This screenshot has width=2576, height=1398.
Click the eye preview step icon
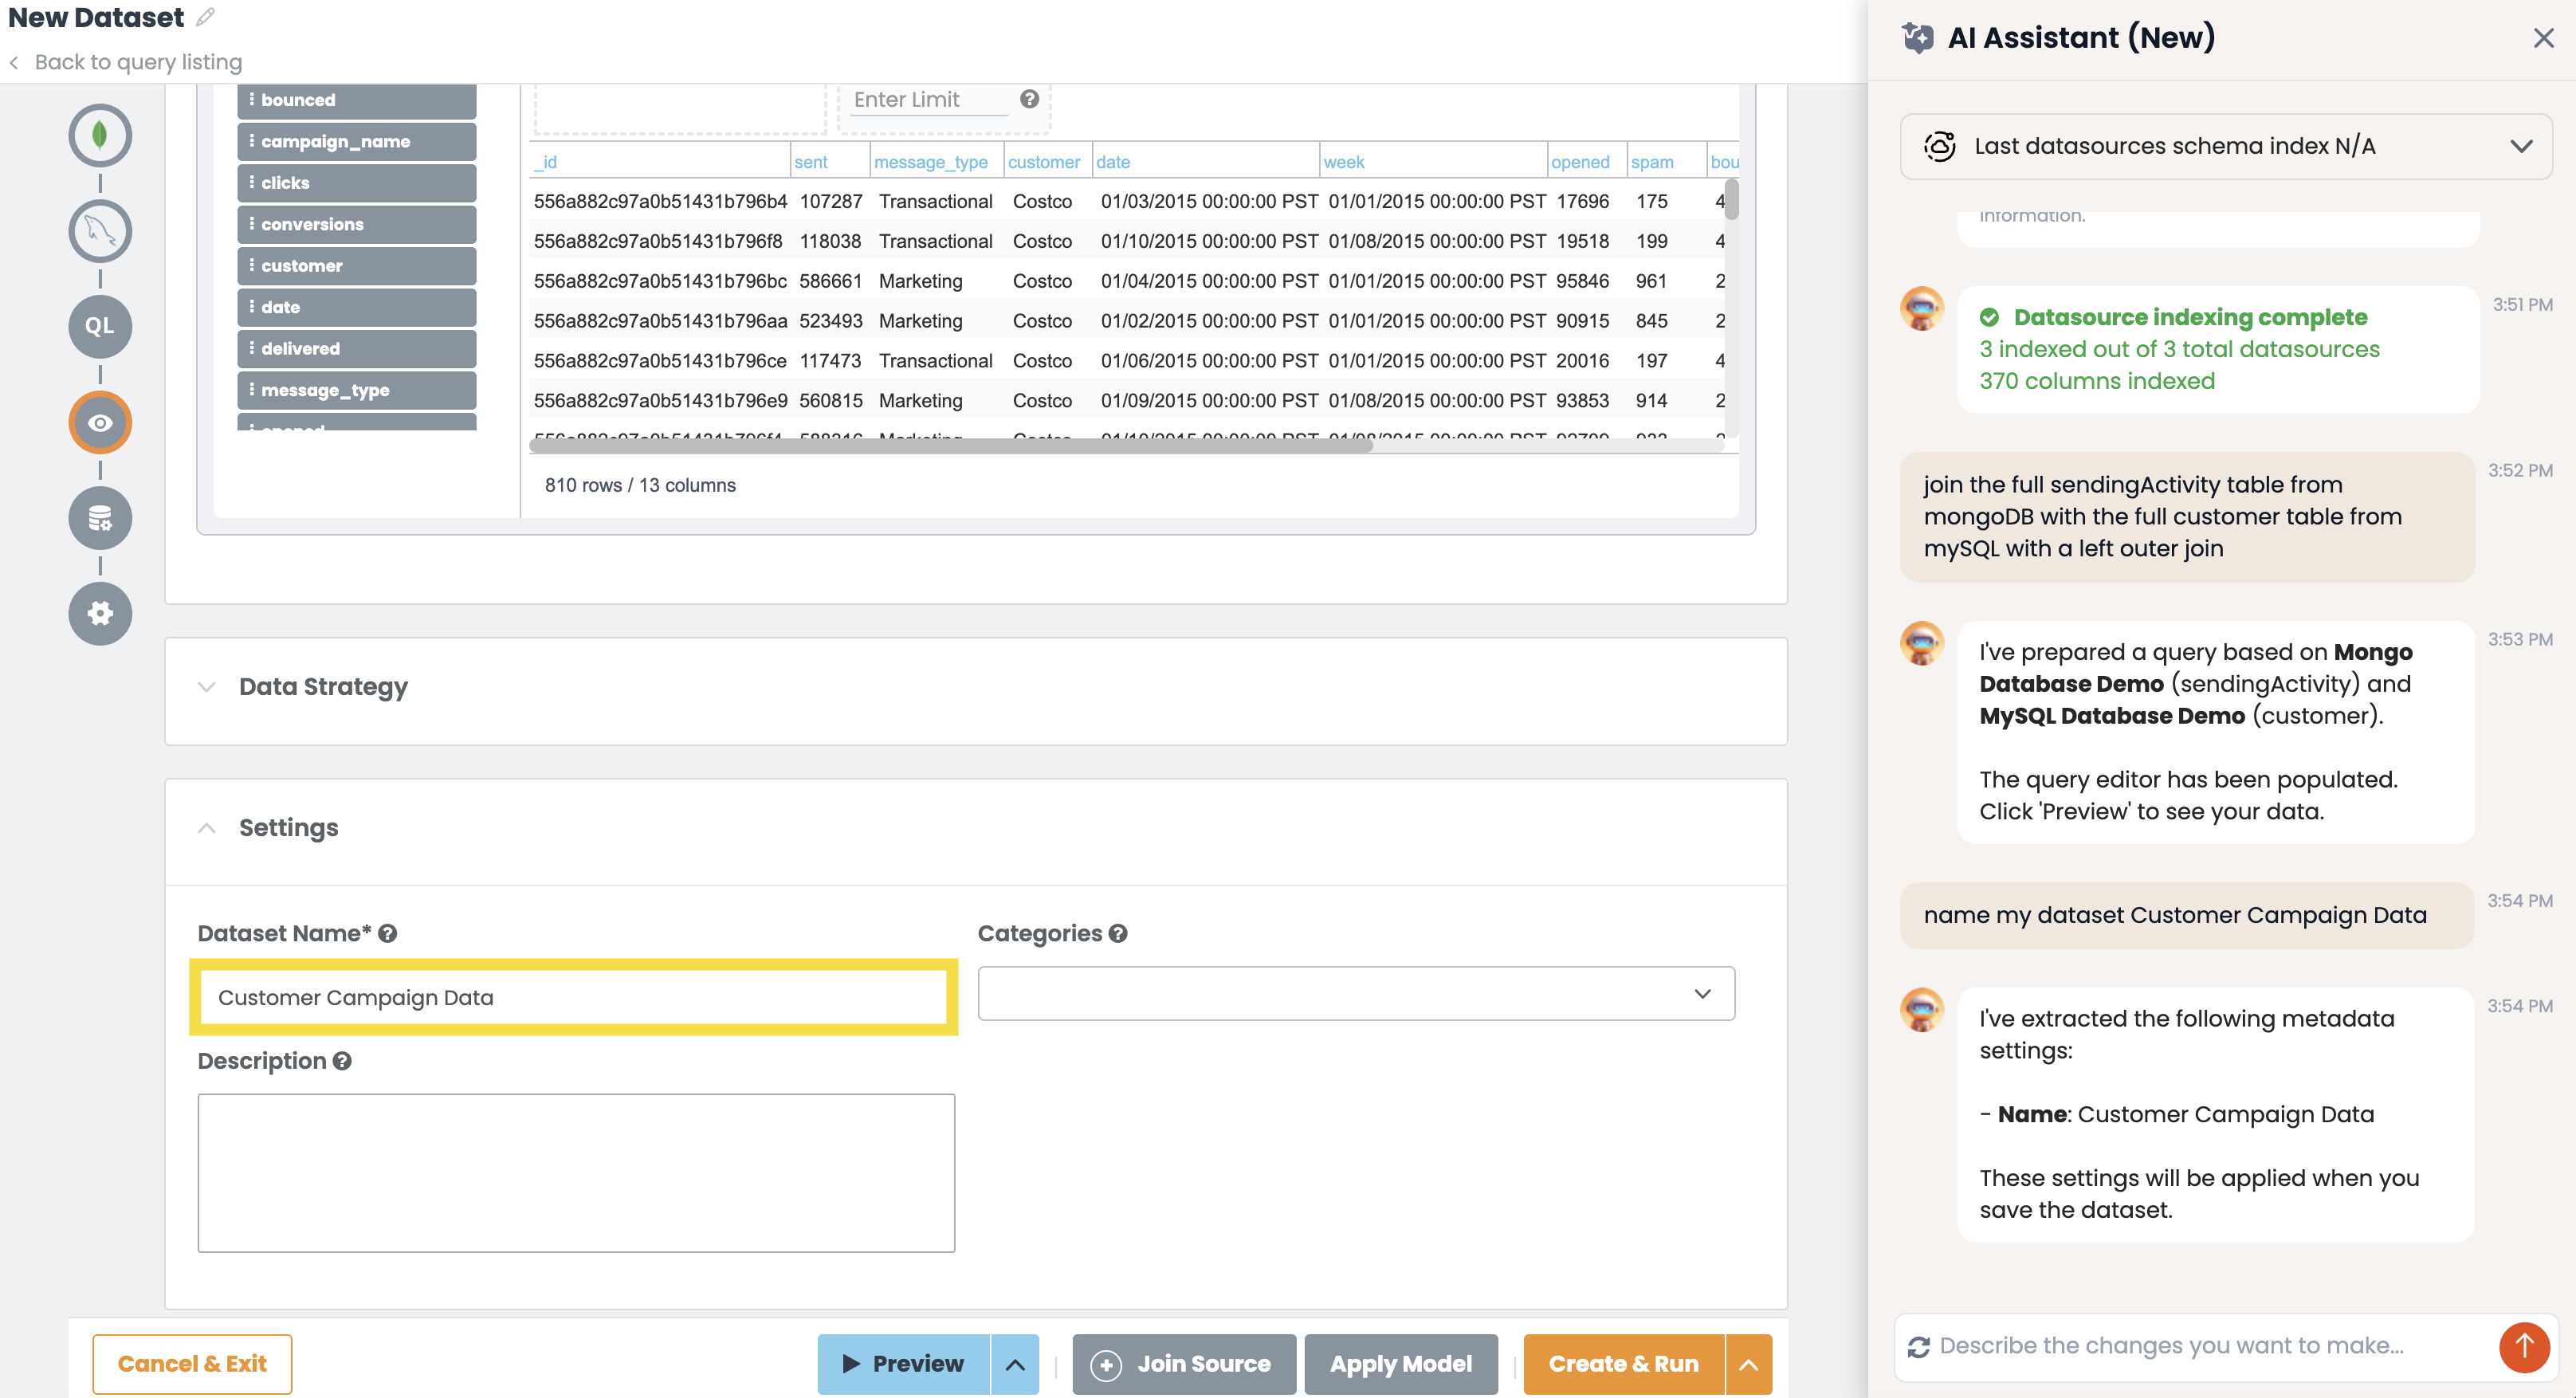coord(100,422)
